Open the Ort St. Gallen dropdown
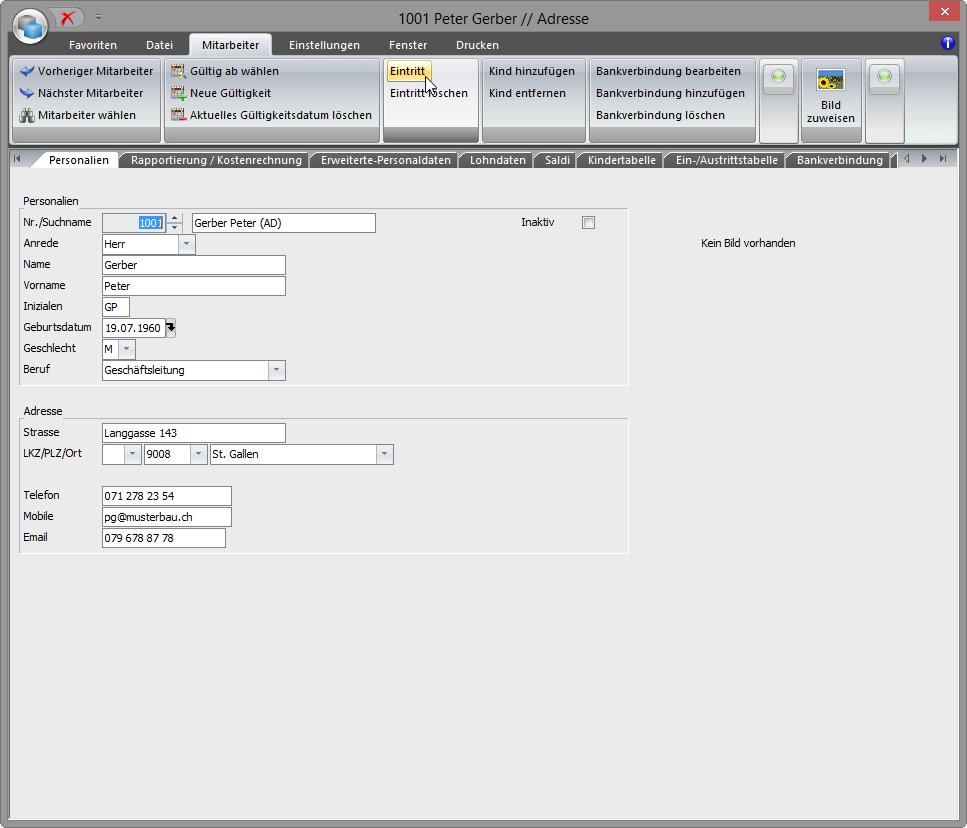 point(384,455)
